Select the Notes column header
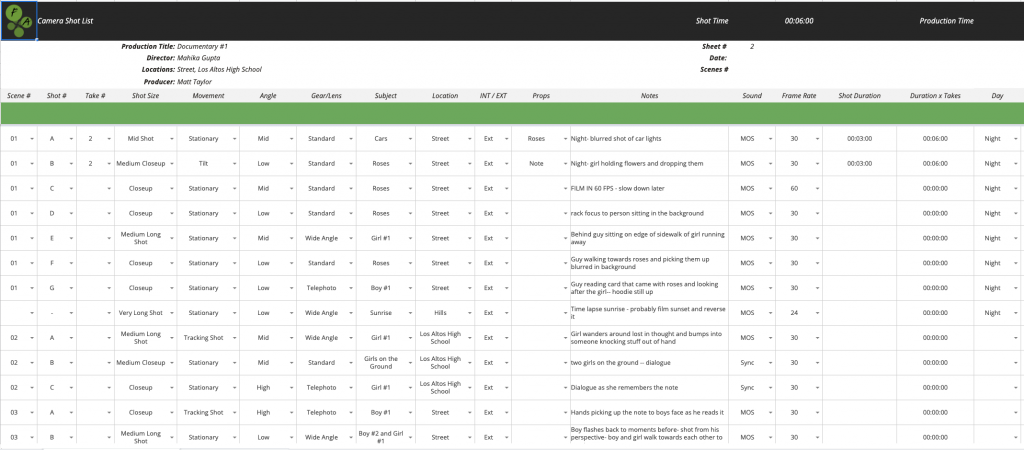Screen dimensions: 1024x450 [x=649, y=96]
